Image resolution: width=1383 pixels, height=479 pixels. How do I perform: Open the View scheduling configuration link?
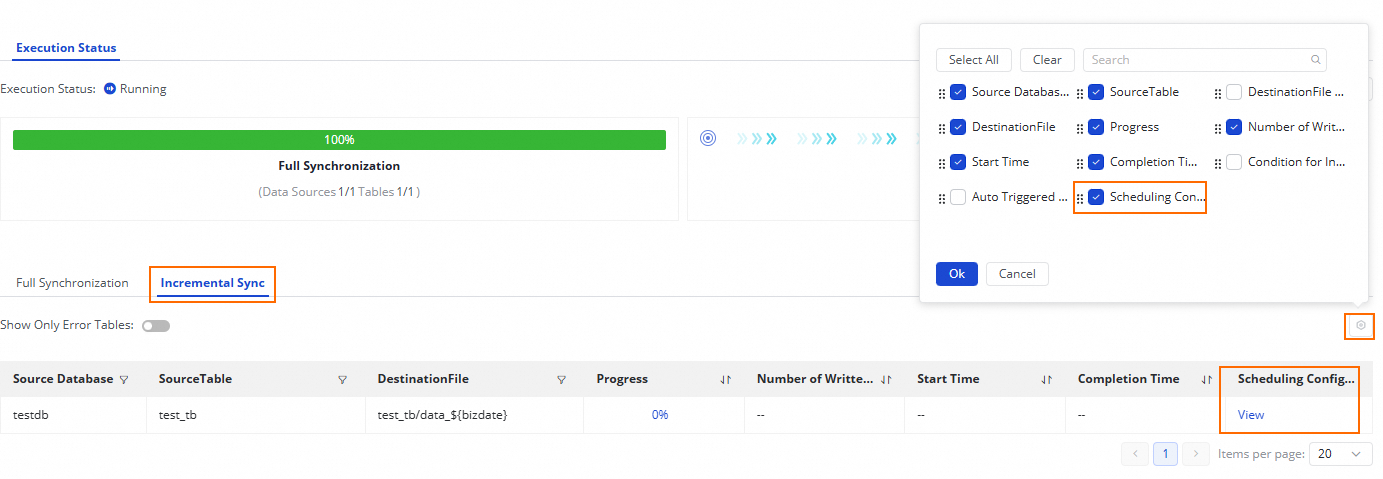[x=1251, y=415]
